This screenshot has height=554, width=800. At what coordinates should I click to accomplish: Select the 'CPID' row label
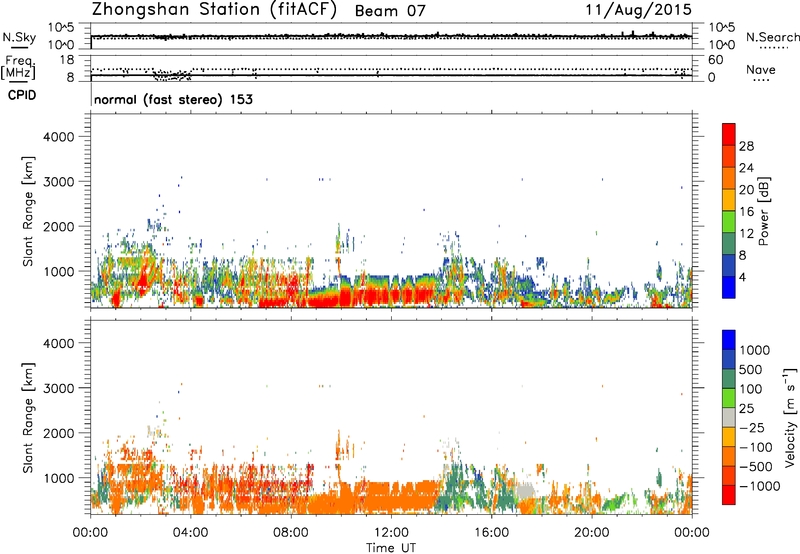[x=22, y=95]
